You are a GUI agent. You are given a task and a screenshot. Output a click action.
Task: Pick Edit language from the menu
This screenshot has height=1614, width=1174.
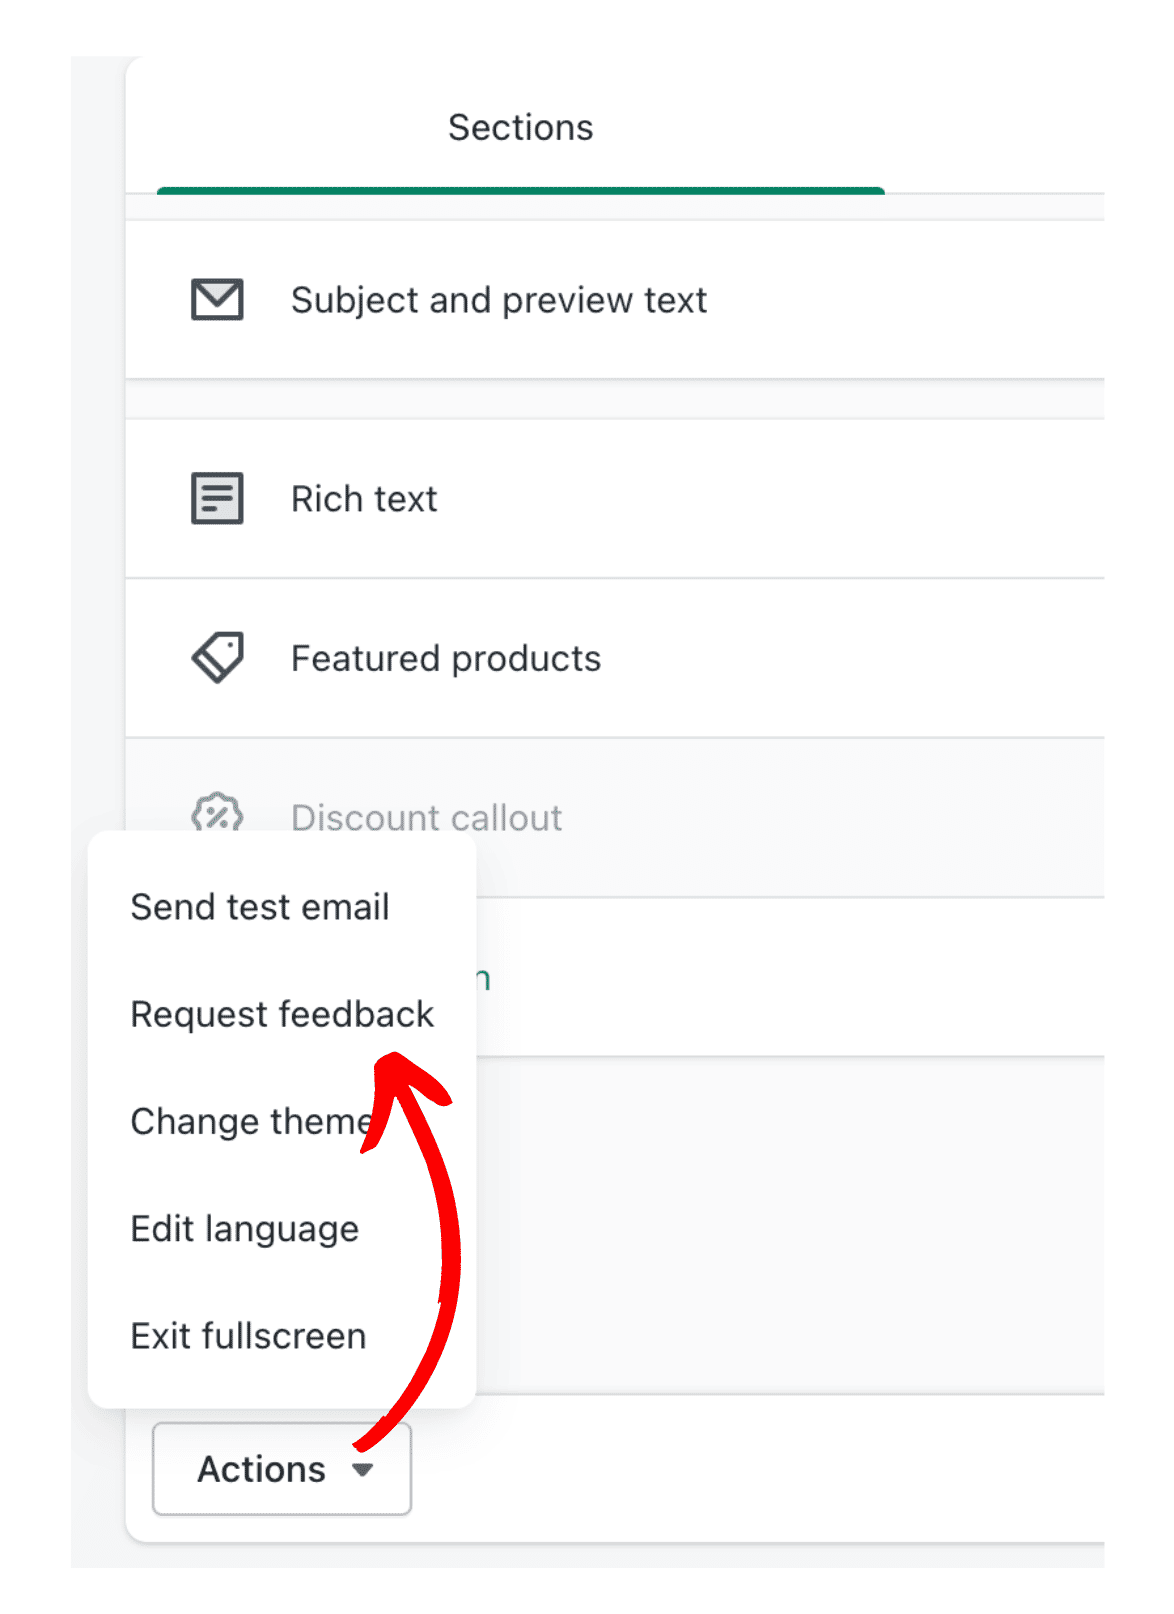(245, 1228)
